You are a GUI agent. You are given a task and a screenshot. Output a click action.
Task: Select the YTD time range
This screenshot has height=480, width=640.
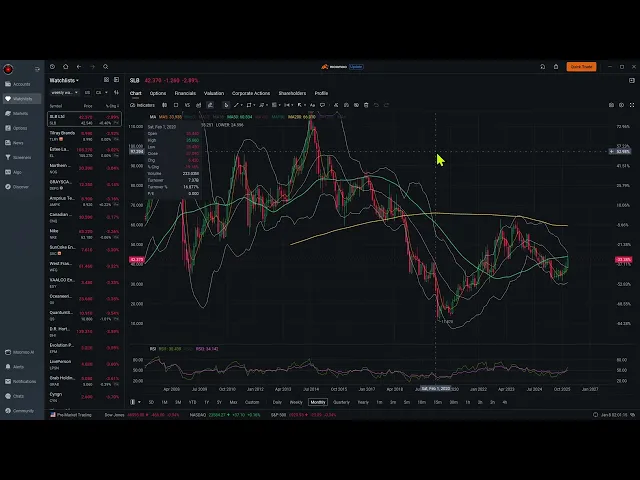(192, 402)
